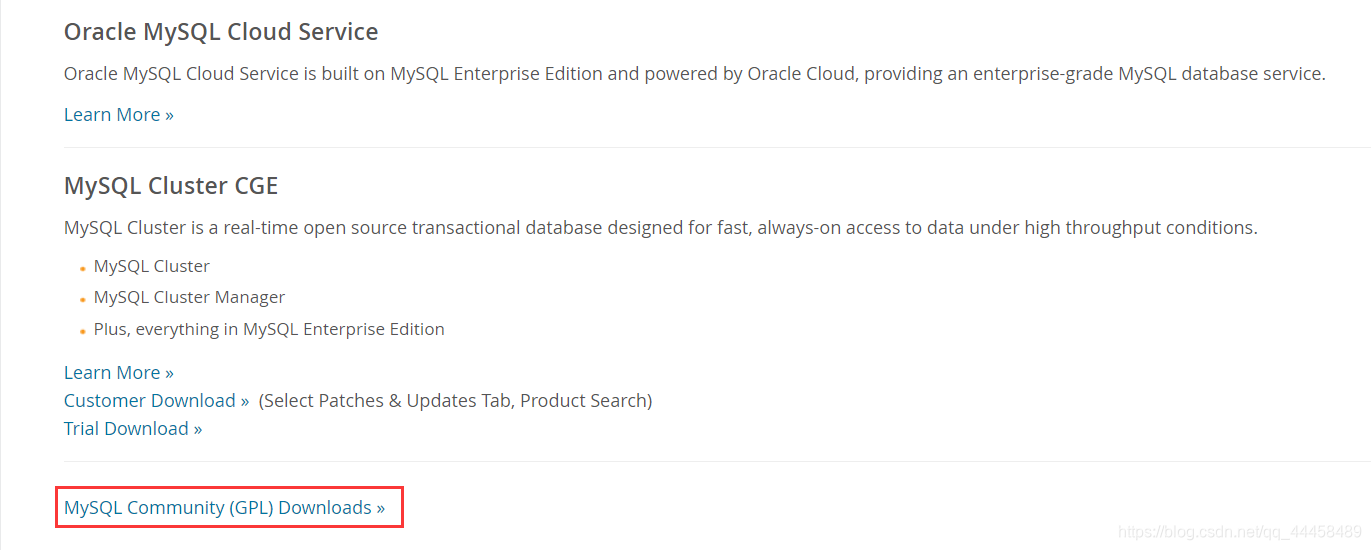Click the Oracle MySQL Cloud Service heading

pos(221,32)
